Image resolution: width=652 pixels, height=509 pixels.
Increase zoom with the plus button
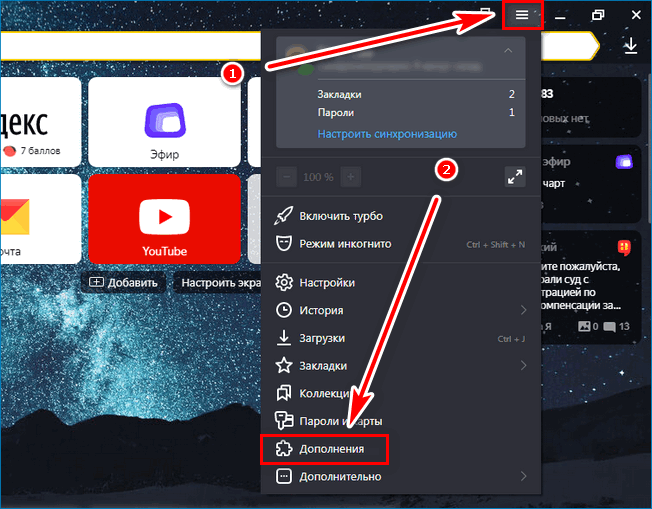point(350,177)
